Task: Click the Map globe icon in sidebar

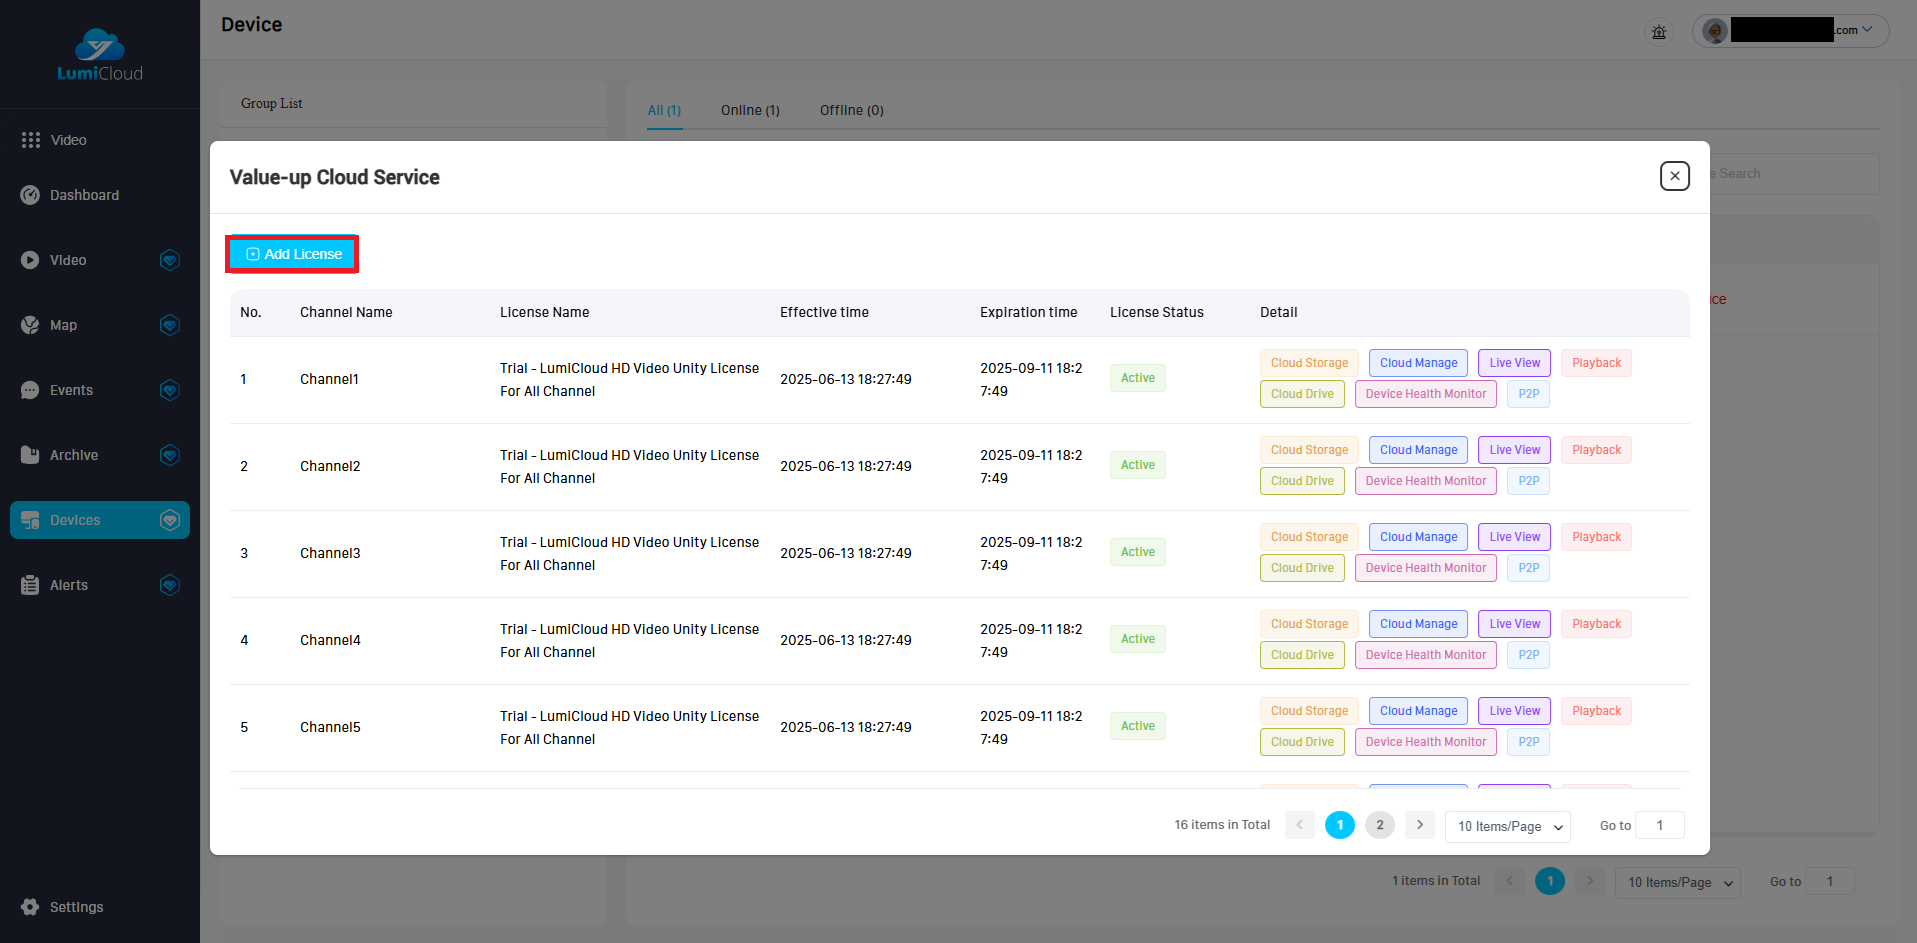Action: pyautogui.click(x=30, y=325)
